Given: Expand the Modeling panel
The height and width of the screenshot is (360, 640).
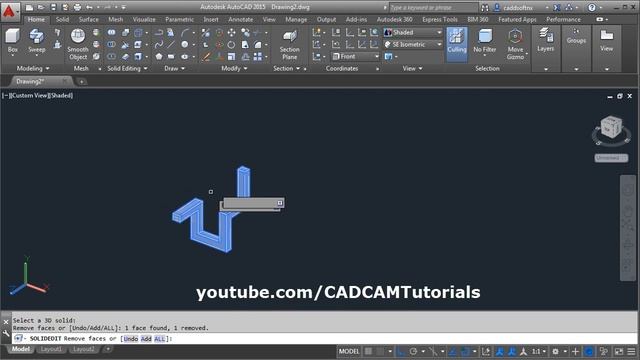Looking at the screenshot, I should click(33, 69).
